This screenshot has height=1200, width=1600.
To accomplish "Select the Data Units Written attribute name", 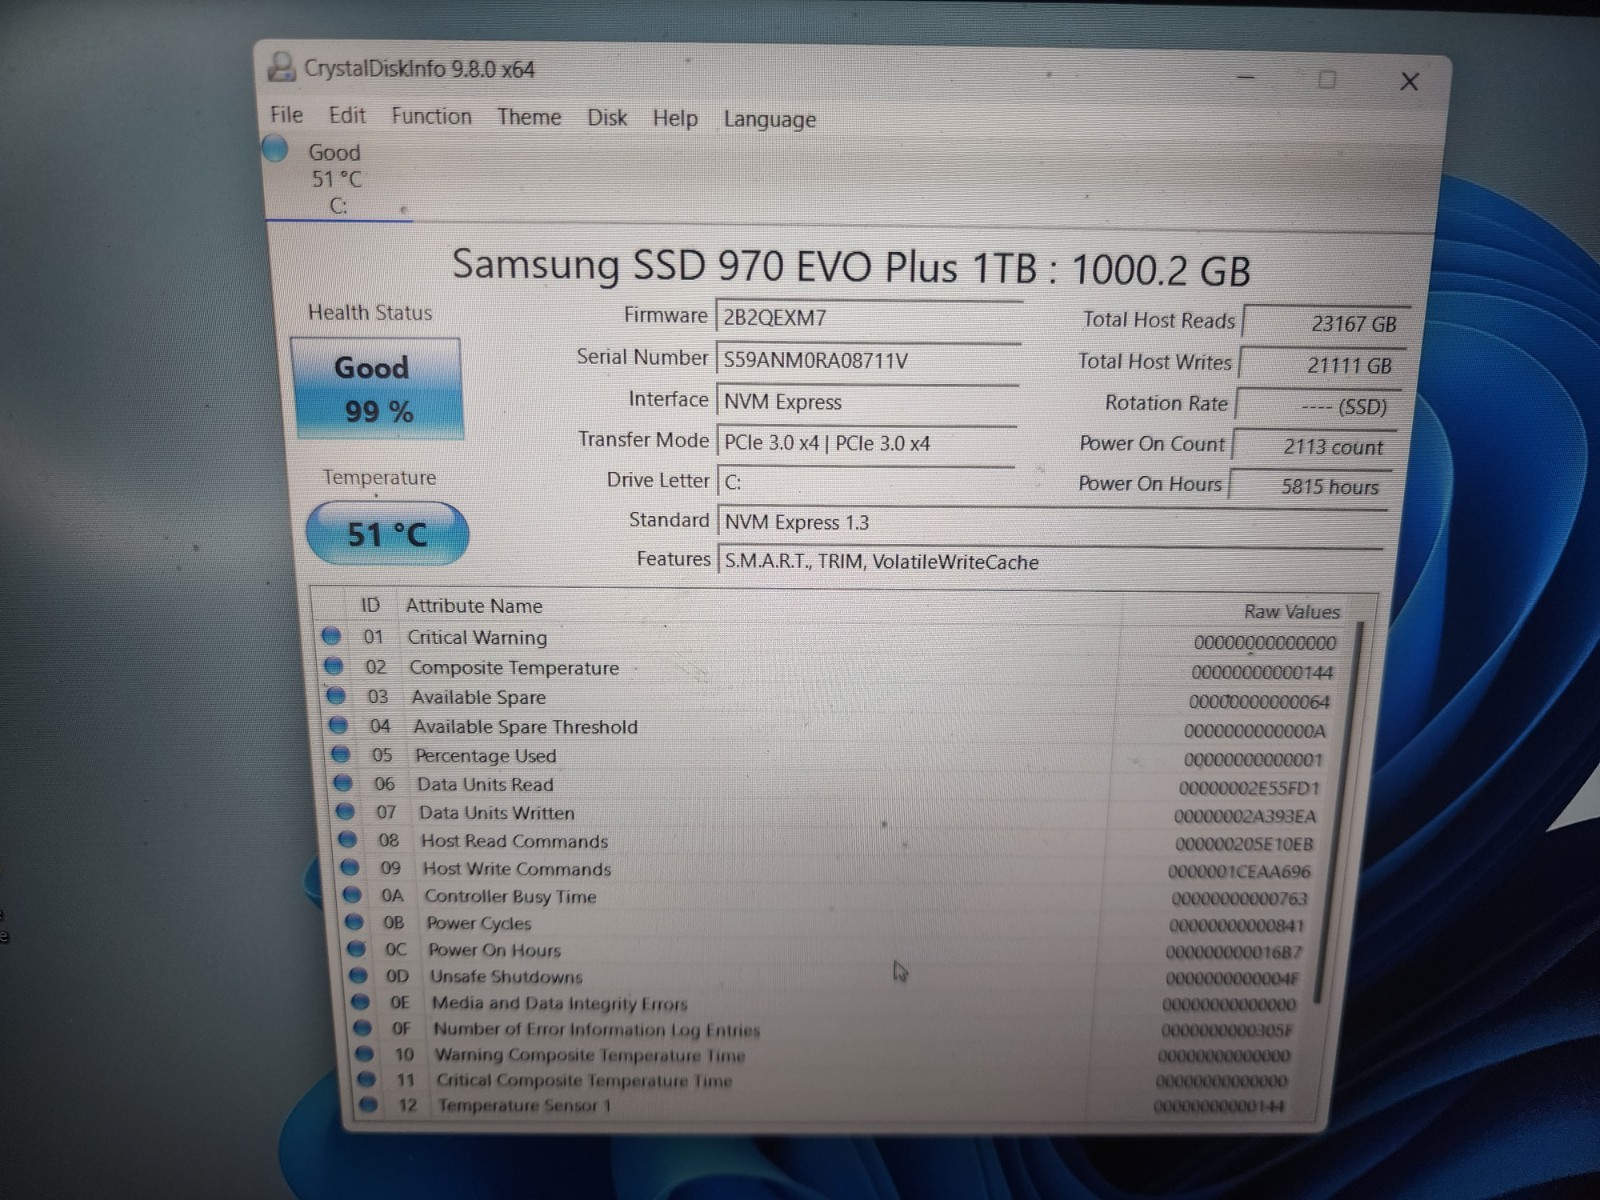I will pyautogui.click(x=496, y=812).
